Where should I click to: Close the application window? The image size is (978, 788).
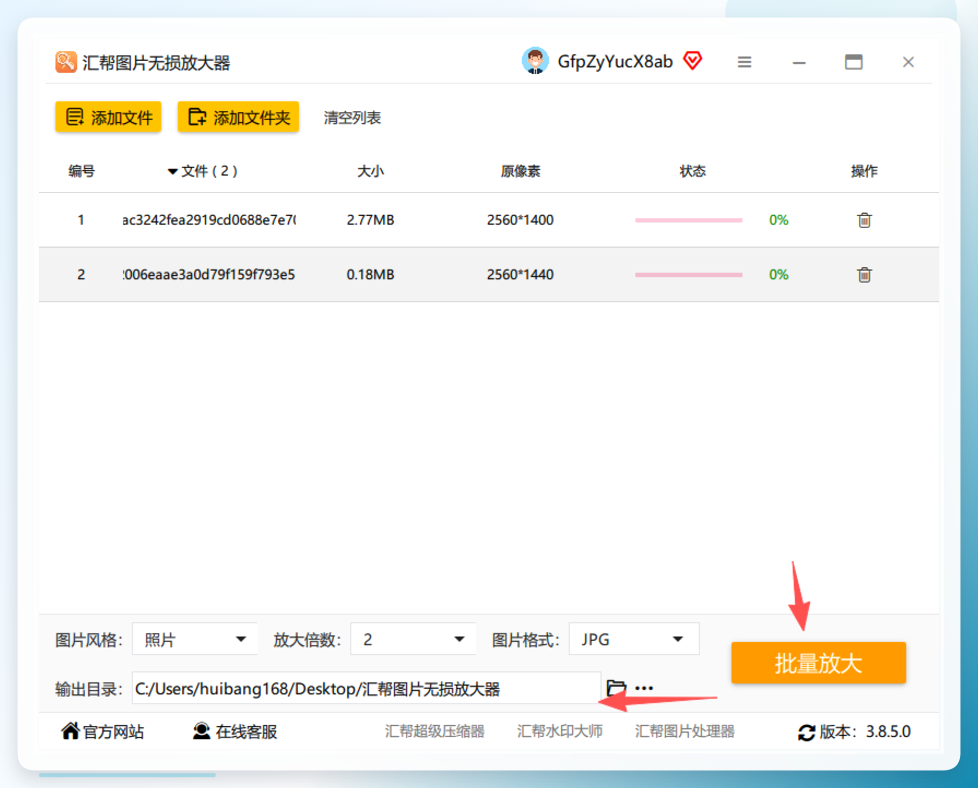[908, 62]
